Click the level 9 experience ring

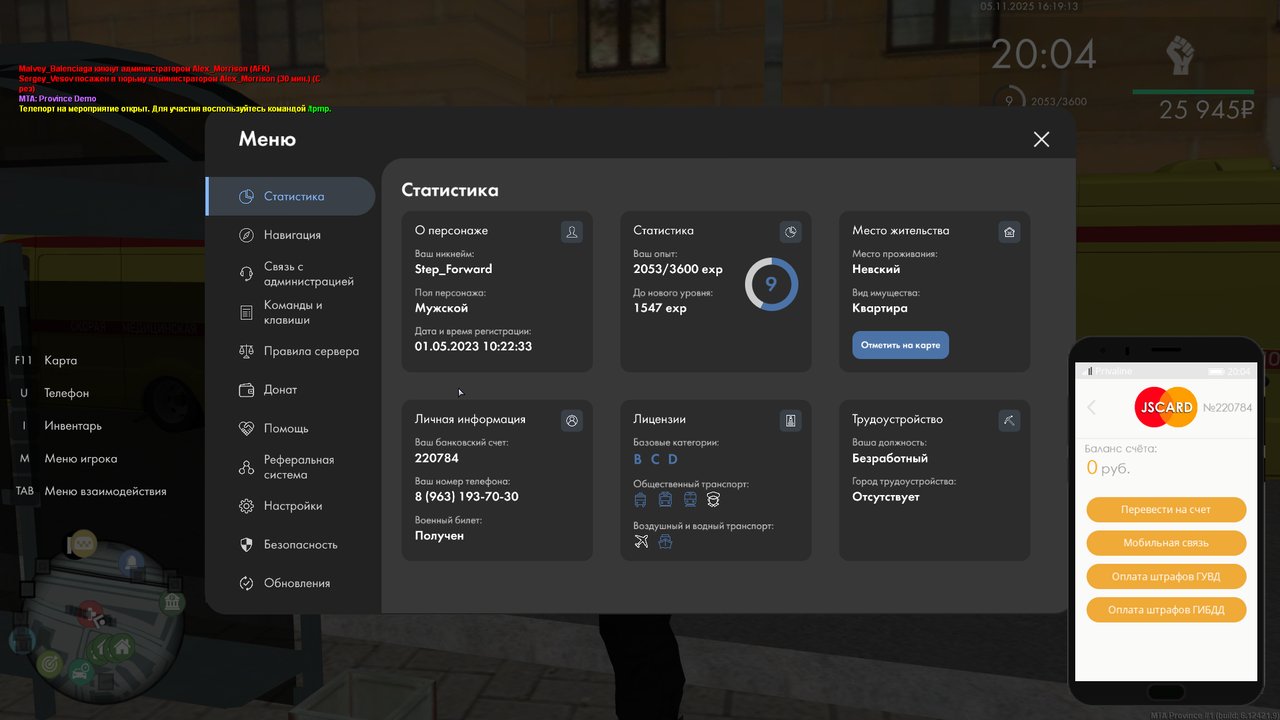[x=771, y=284]
